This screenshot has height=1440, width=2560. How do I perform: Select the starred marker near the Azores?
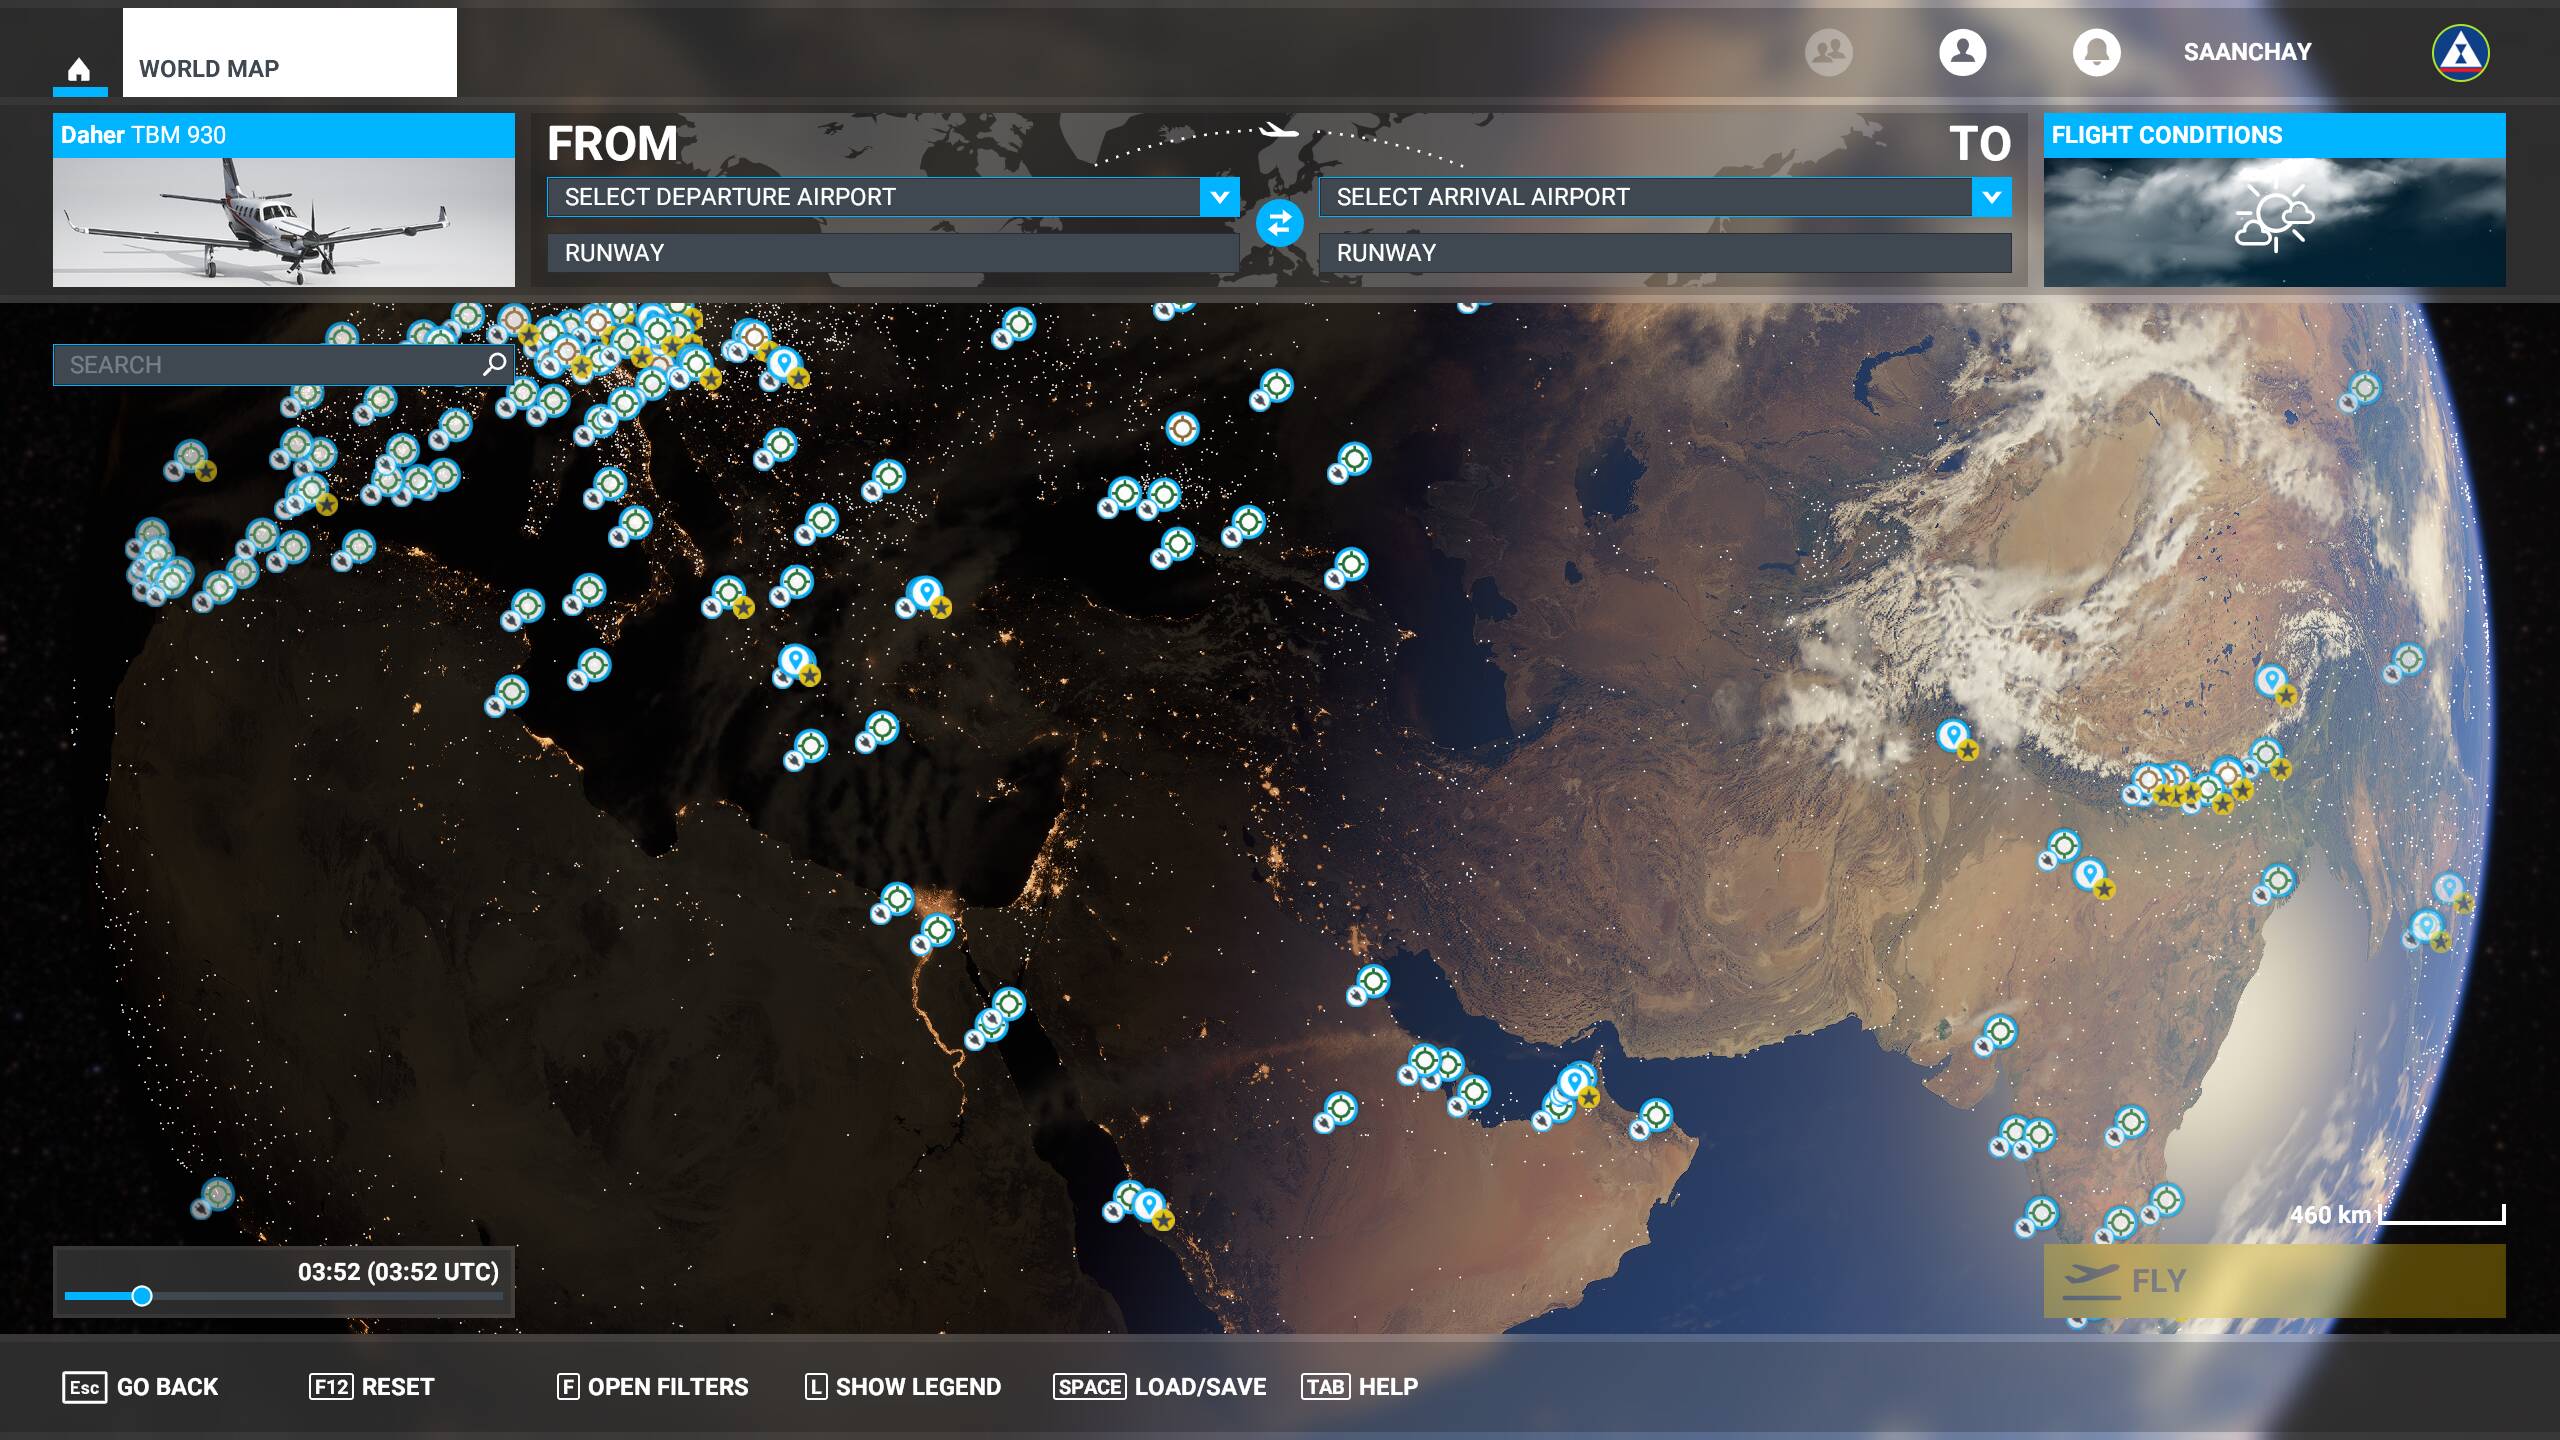[191, 458]
